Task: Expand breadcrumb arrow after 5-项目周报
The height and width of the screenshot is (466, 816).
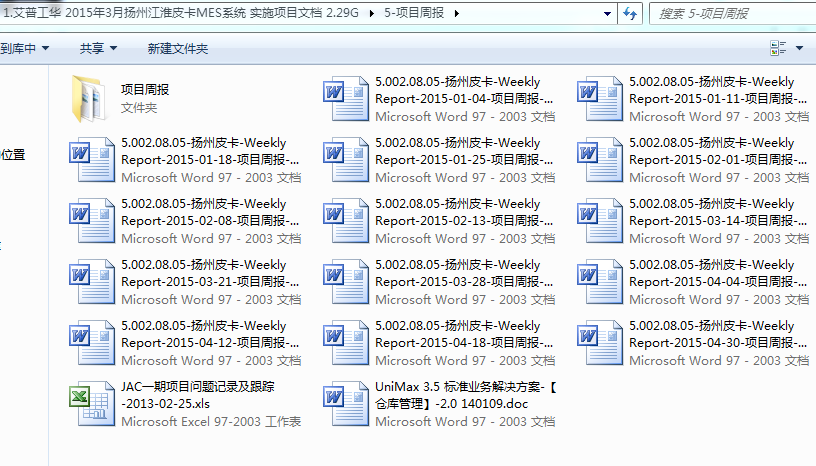Action: coord(456,14)
